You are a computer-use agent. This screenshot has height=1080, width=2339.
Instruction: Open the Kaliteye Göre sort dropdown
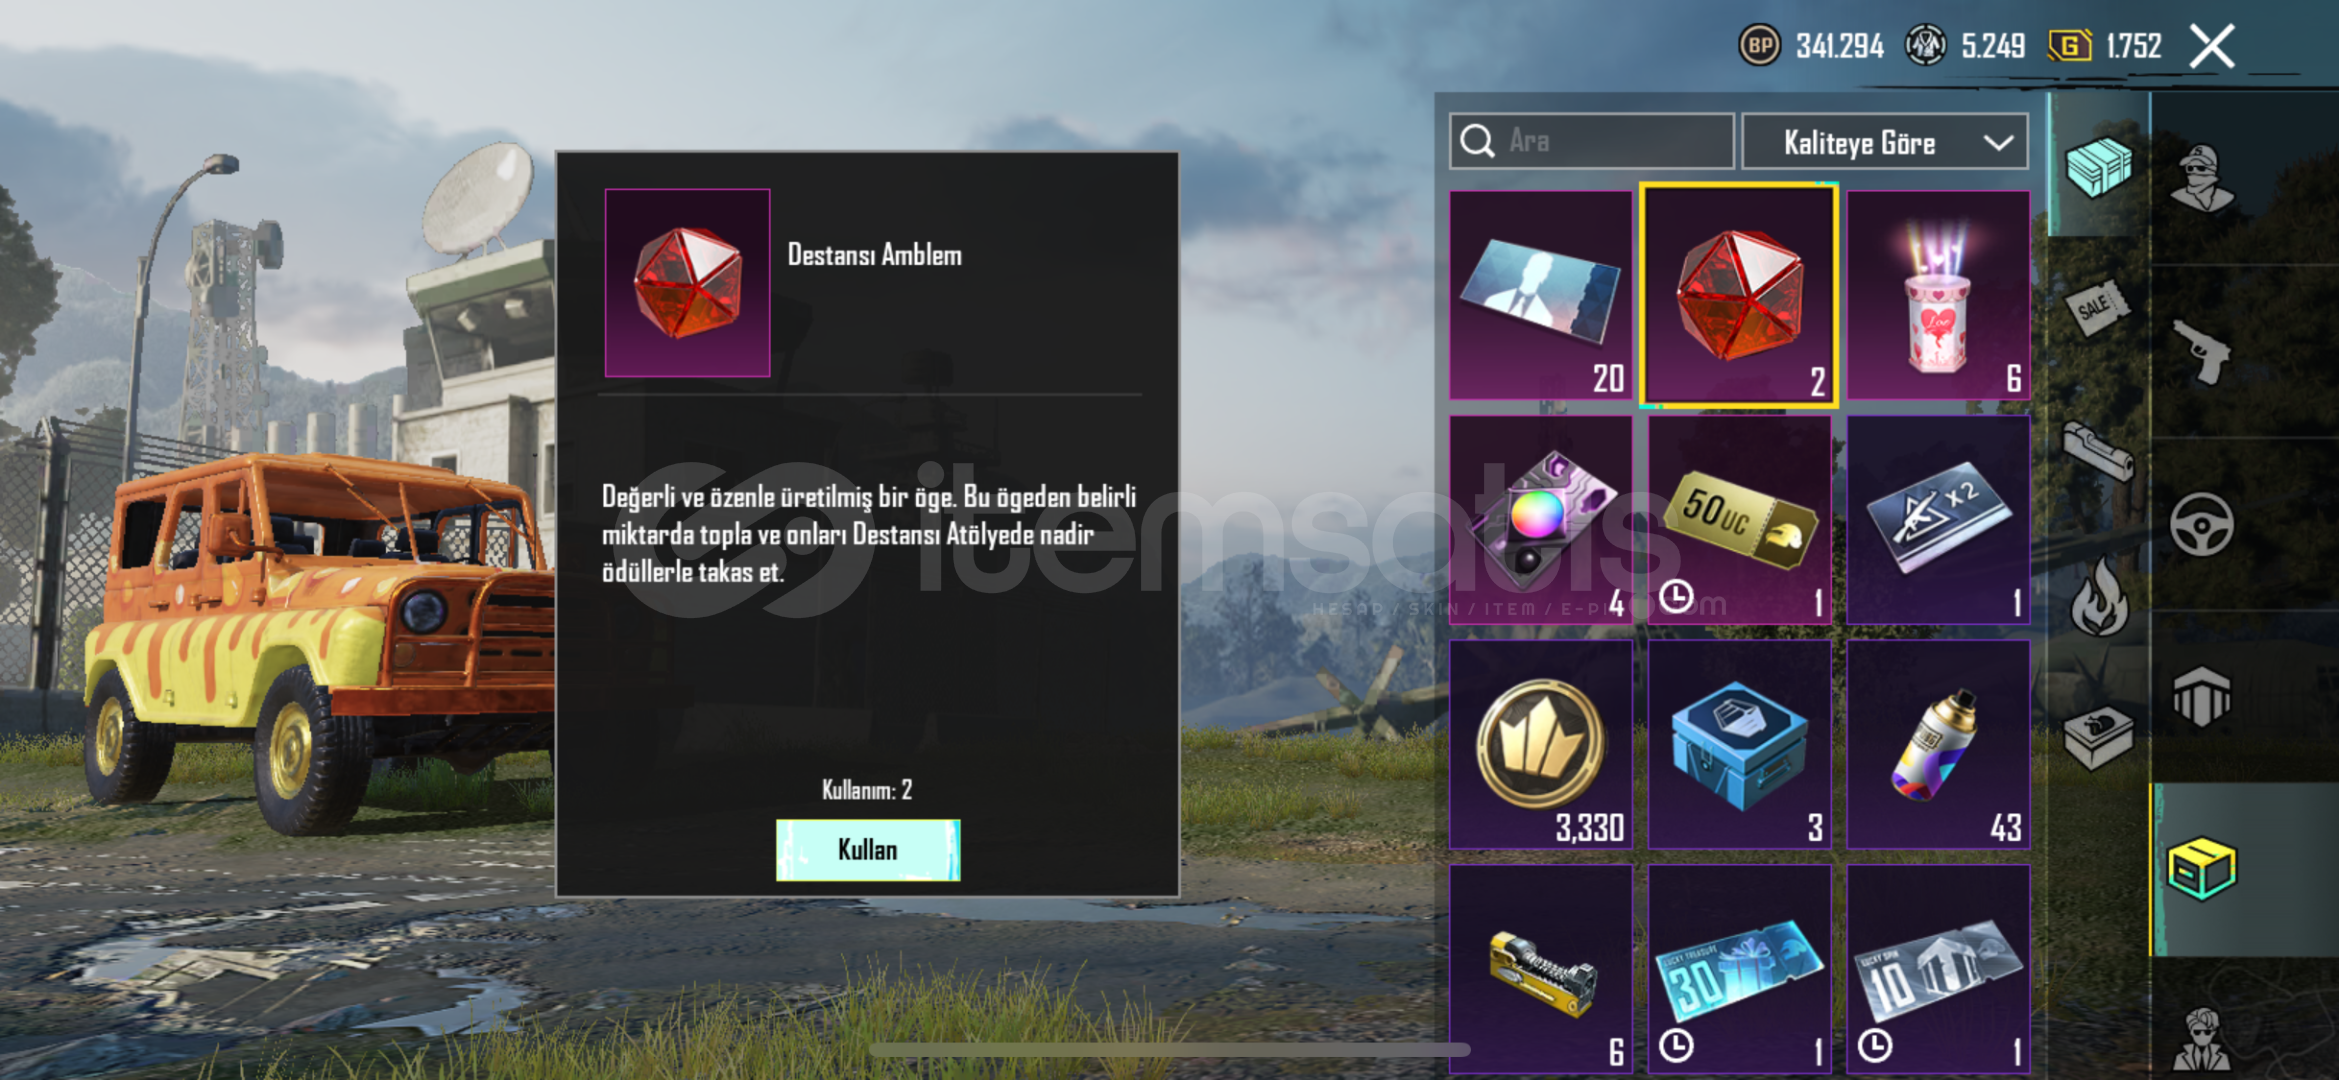(x=1885, y=142)
